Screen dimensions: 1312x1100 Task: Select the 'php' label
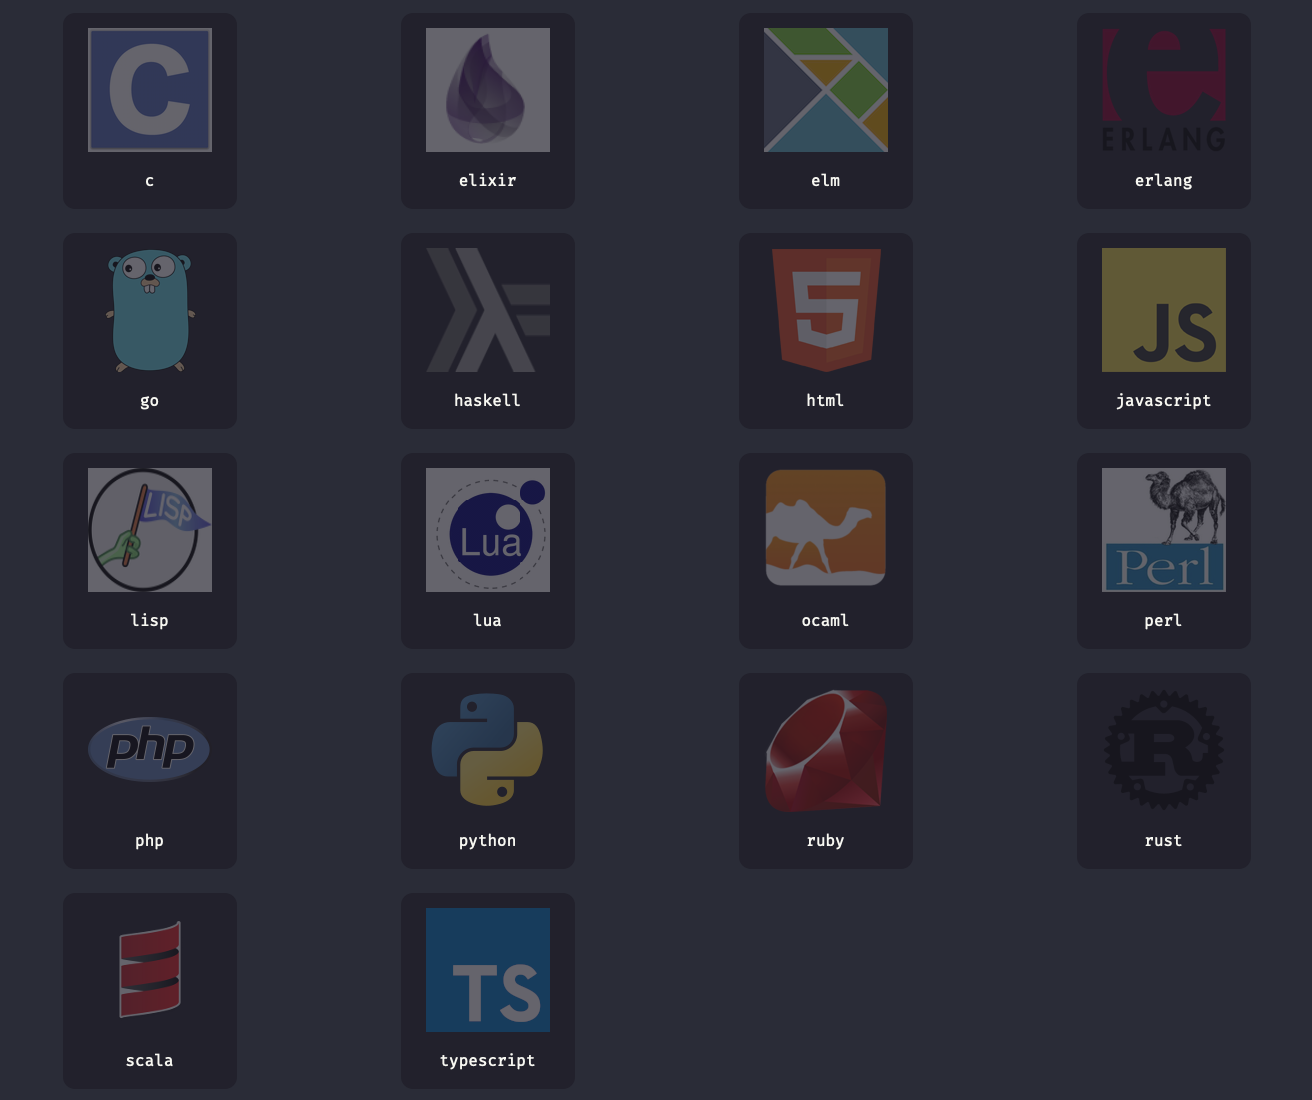point(150,841)
